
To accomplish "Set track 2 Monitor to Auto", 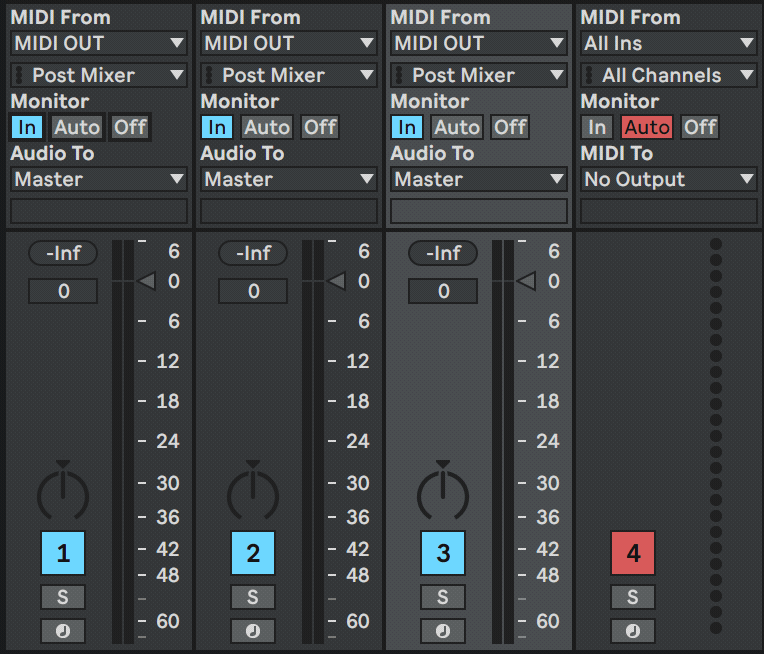I will (x=267, y=127).
